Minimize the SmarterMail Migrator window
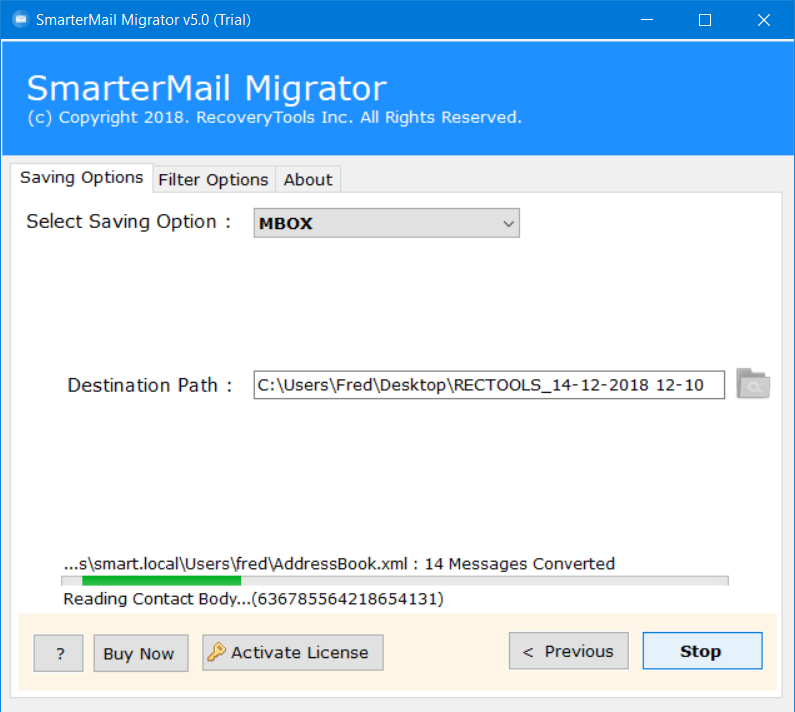The width and height of the screenshot is (795, 712). pos(646,20)
